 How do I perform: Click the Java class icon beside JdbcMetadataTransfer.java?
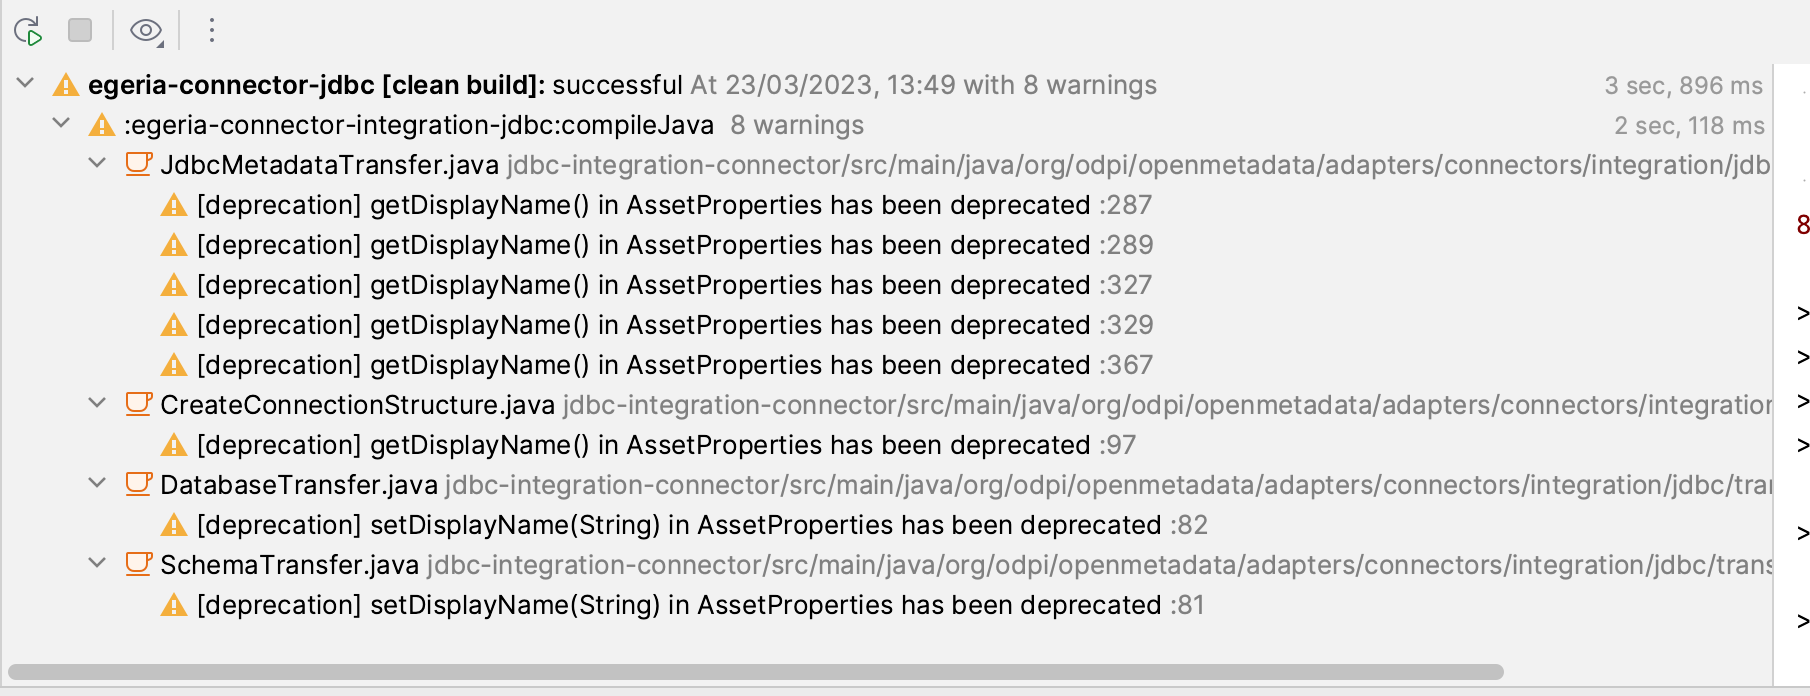tap(137, 165)
